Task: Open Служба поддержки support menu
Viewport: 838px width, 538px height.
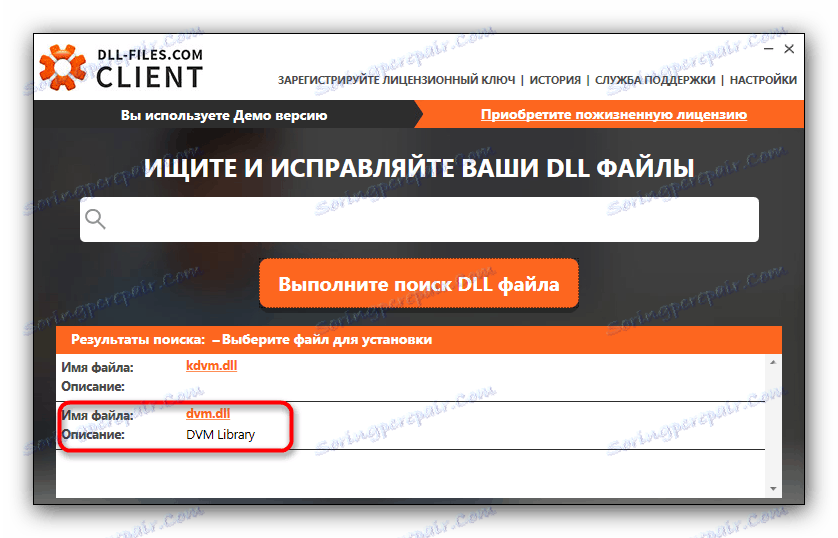Action: (655, 80)
